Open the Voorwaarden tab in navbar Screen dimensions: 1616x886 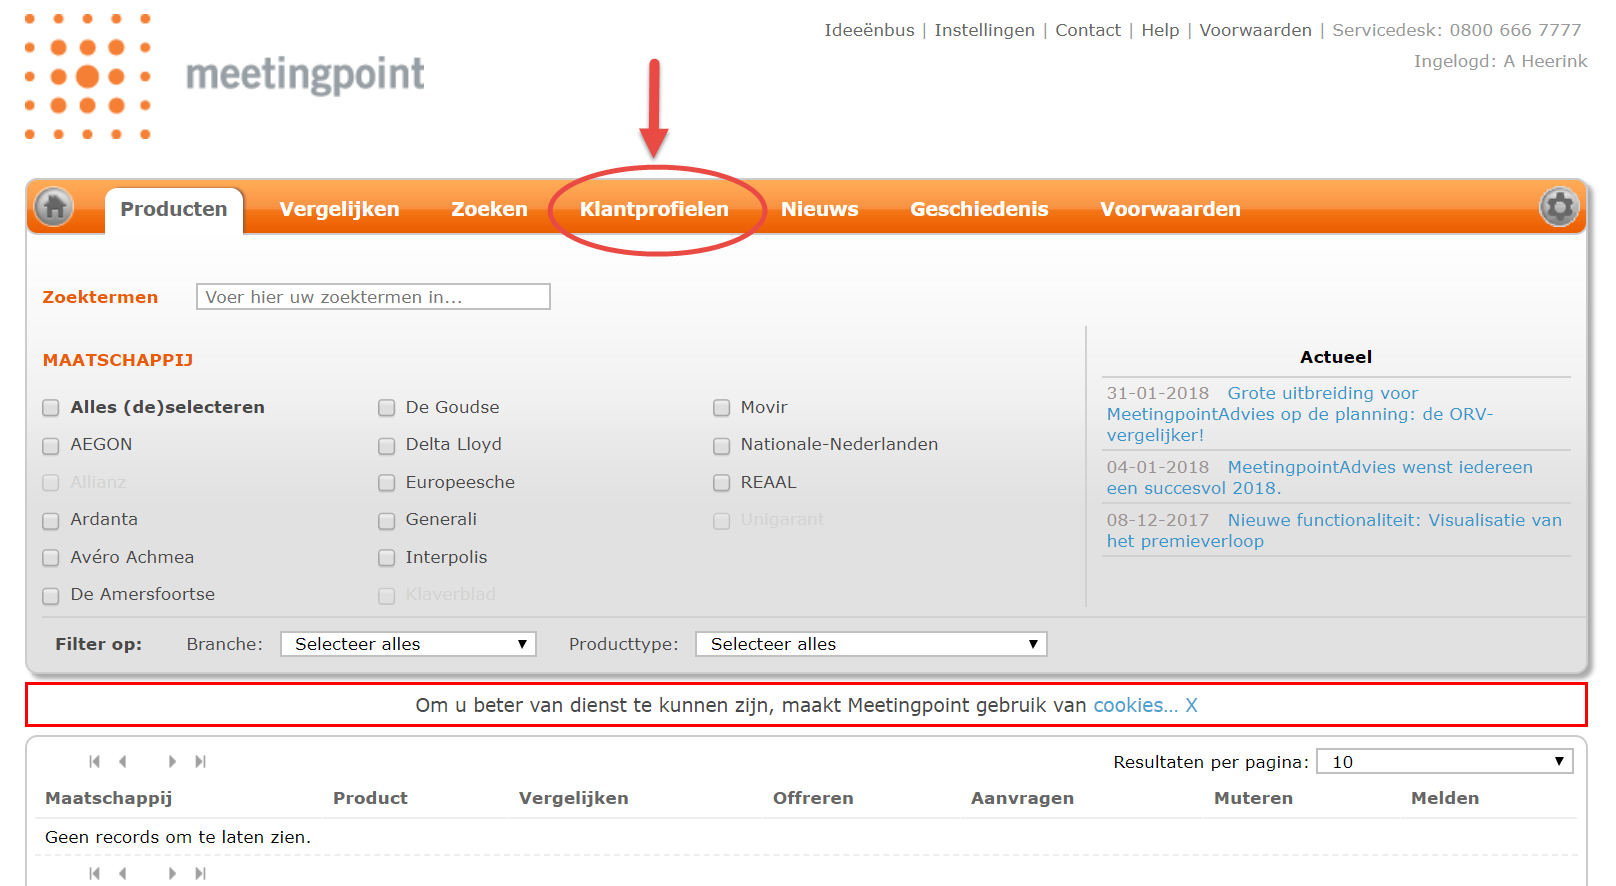pyautogui.click(x=1170, y=209)
